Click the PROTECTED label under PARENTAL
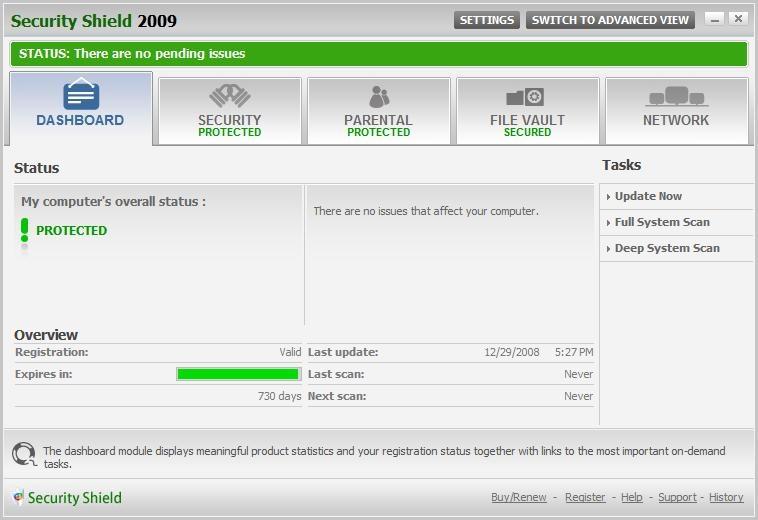The image size is (758, 520). (x=379, y=132)
